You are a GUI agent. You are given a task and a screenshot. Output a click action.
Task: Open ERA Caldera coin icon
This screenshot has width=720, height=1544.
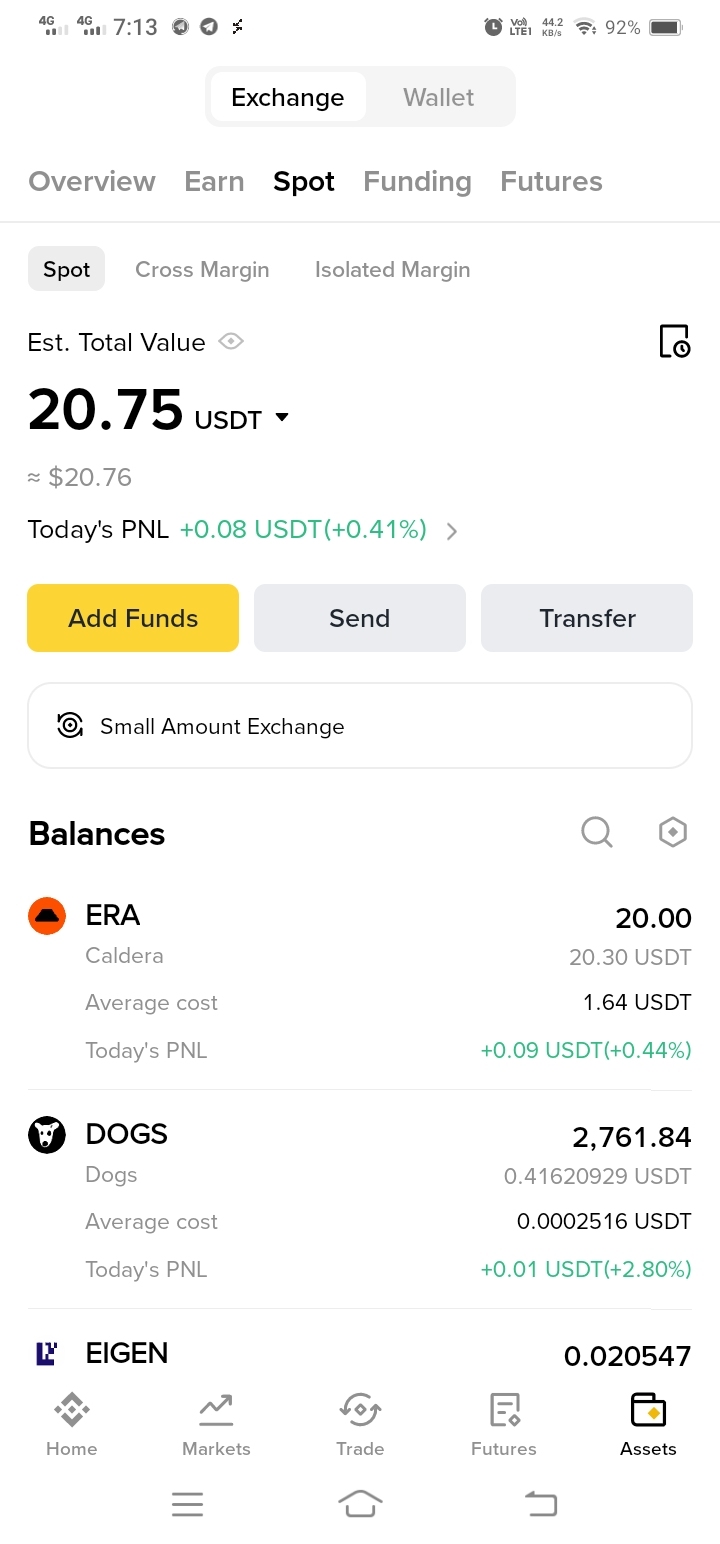pyautogui.click(x=47, y=916)
